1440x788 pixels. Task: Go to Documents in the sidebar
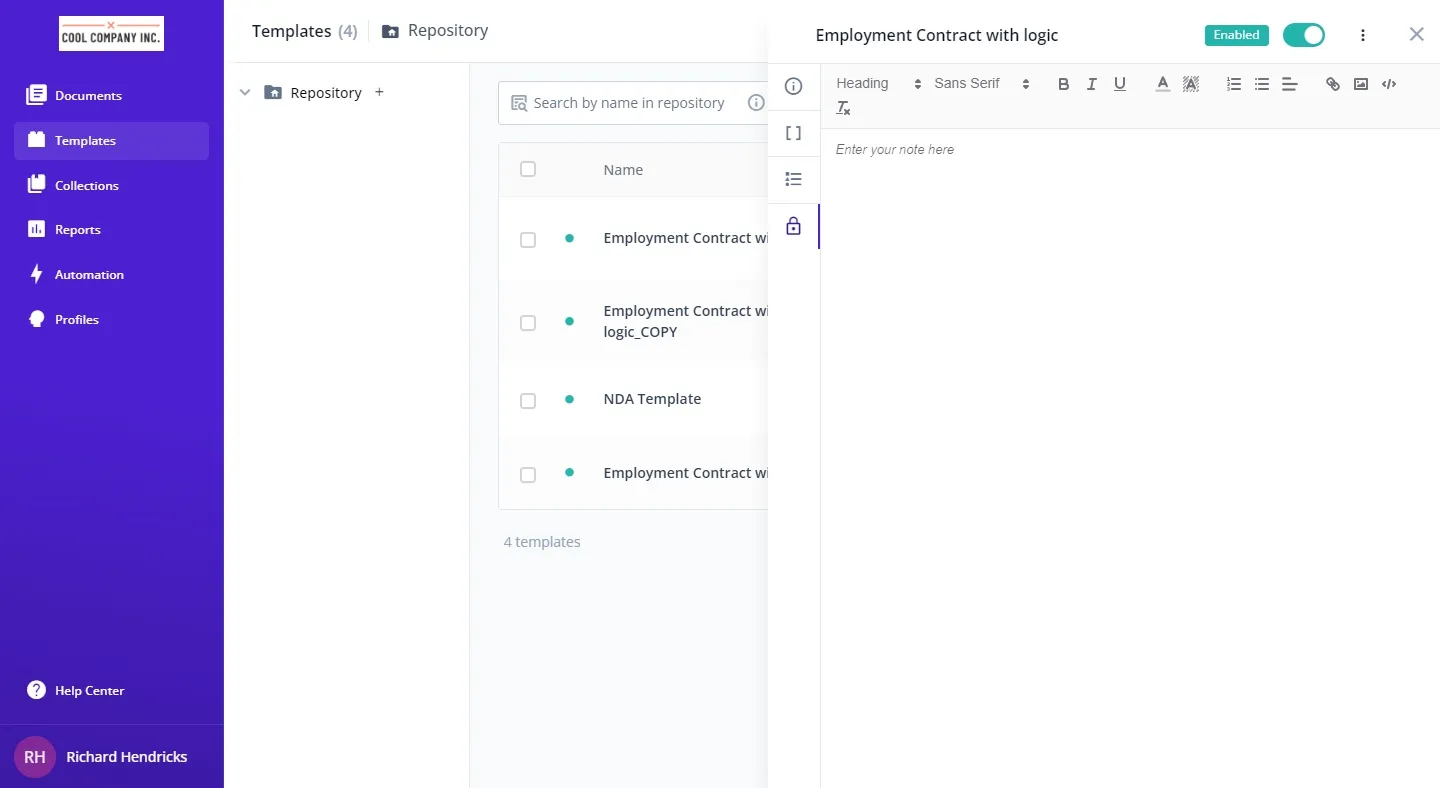coord(88,96)
